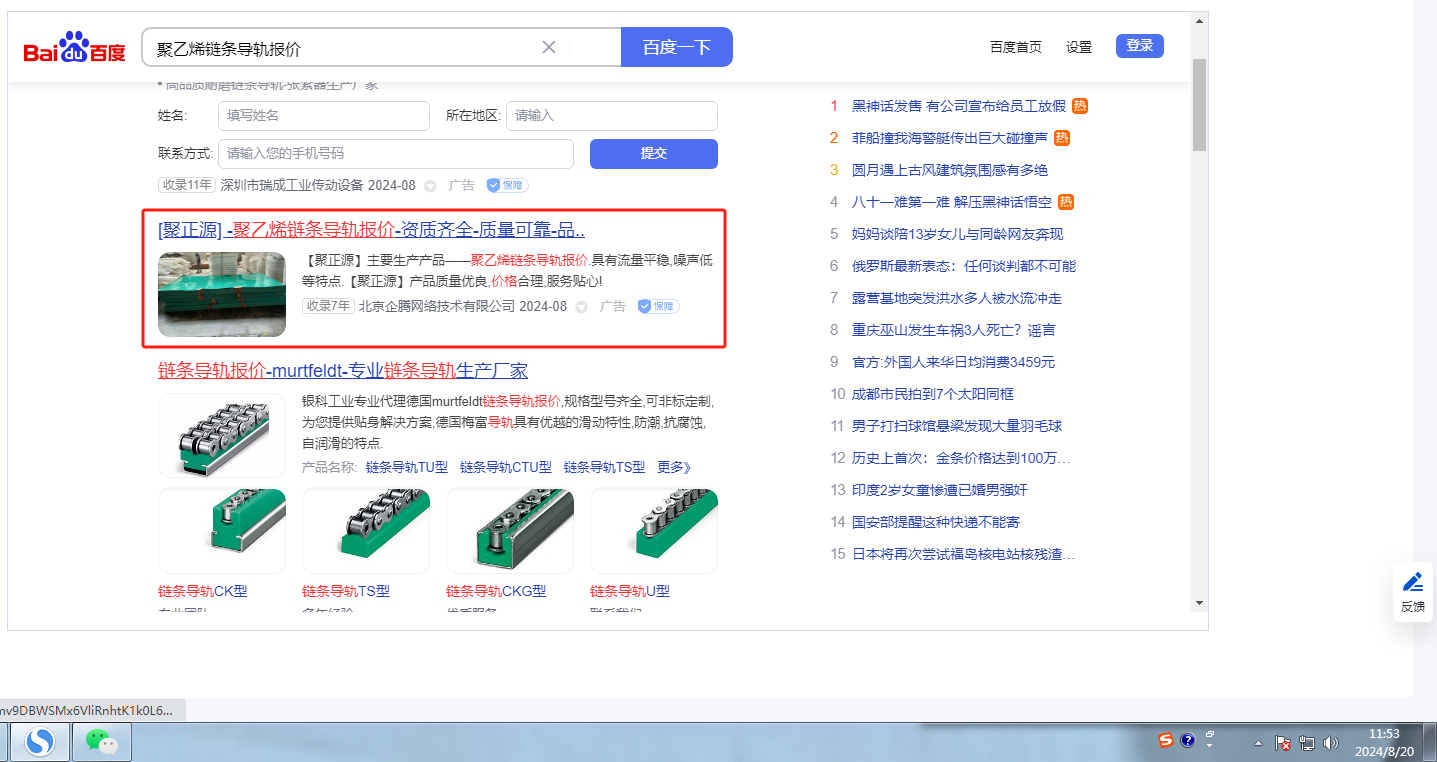Click the 反馈 feedback pencil icon
Screen dimensions: 1437x762
coord(1413,582)
